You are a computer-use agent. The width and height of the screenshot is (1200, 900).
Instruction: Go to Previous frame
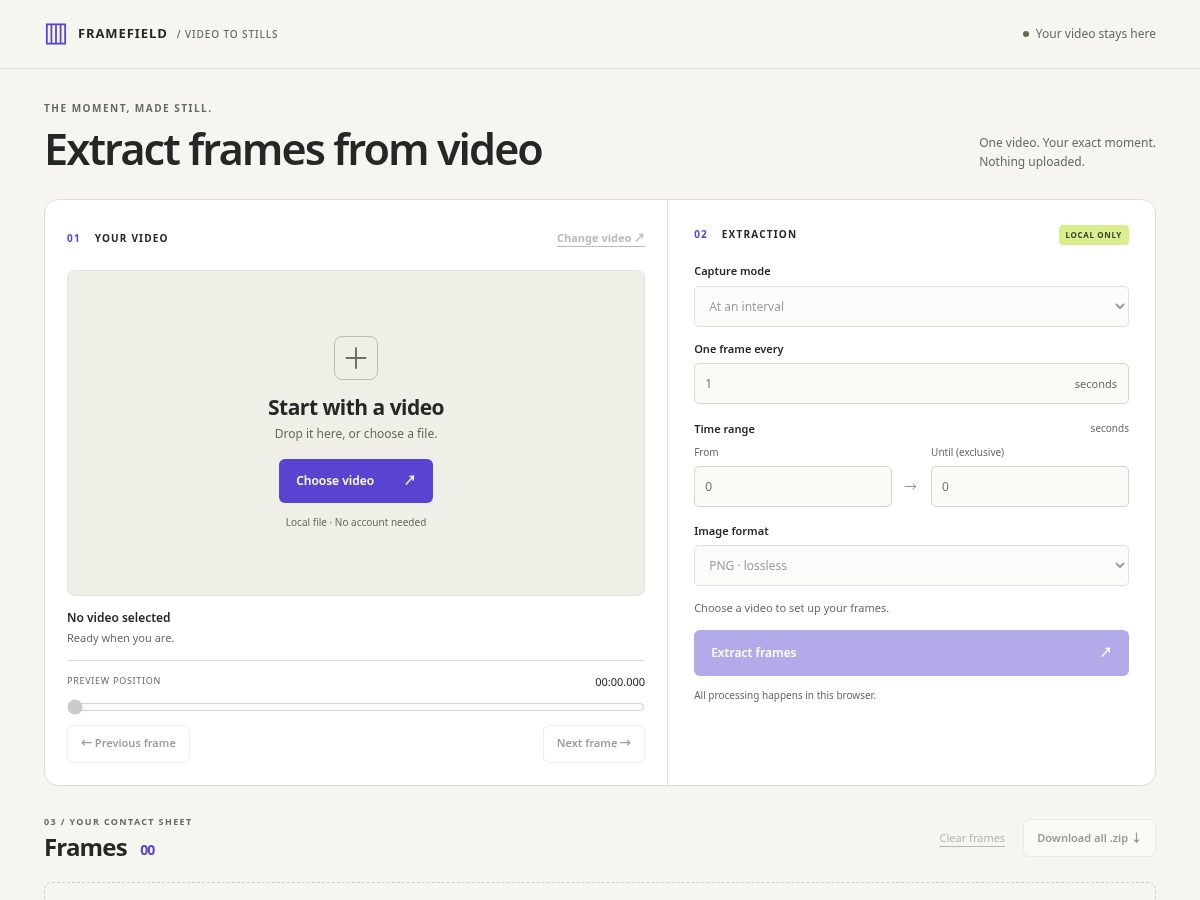pos(128,744)
